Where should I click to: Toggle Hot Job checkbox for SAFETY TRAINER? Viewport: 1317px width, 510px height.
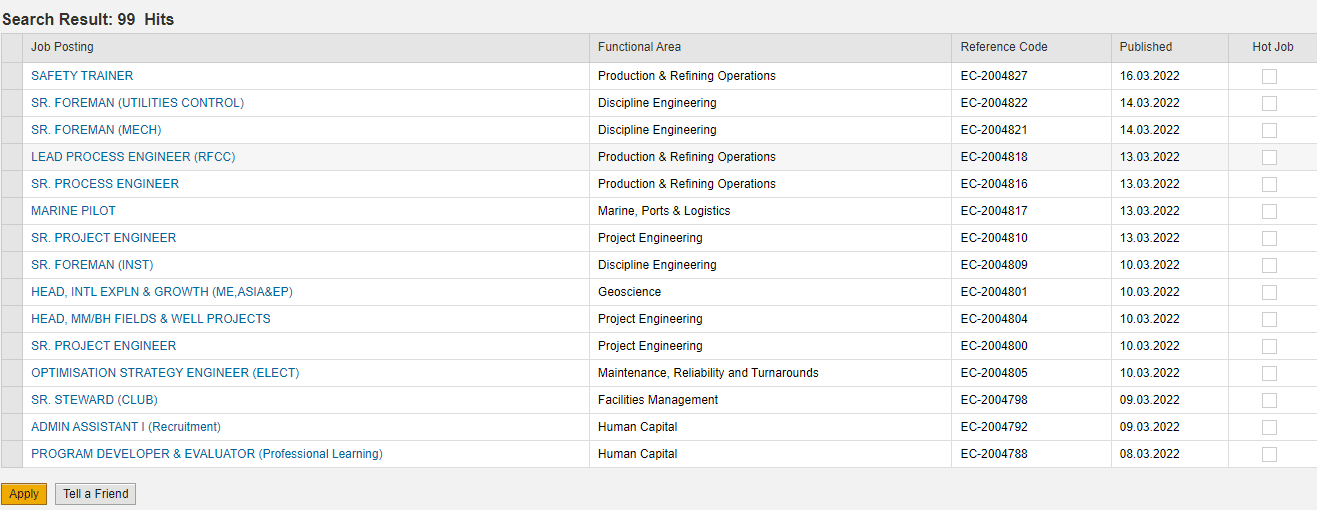click(1269, 76)
